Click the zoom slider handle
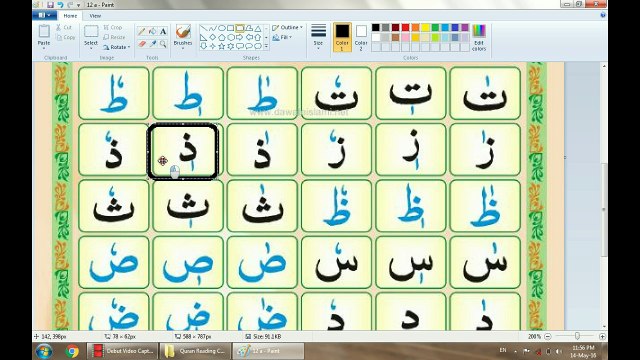640x360 pixels. click(577, 336)
